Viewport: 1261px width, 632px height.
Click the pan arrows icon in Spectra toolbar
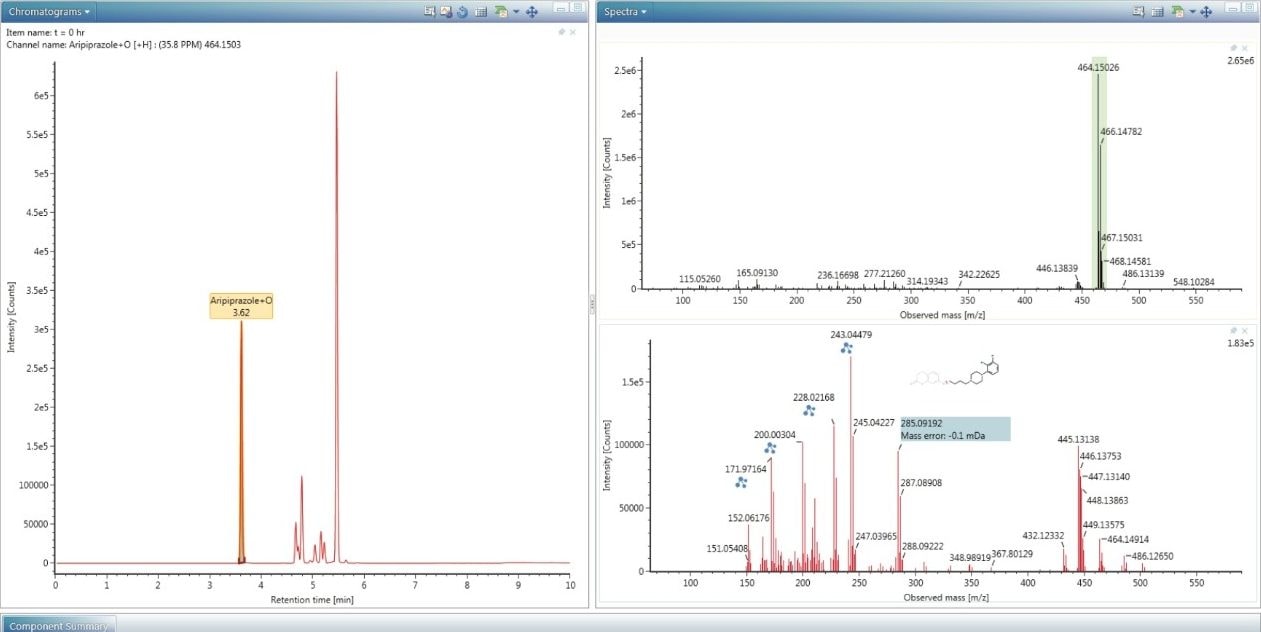pyautogui.click(x=1206, y=12)
